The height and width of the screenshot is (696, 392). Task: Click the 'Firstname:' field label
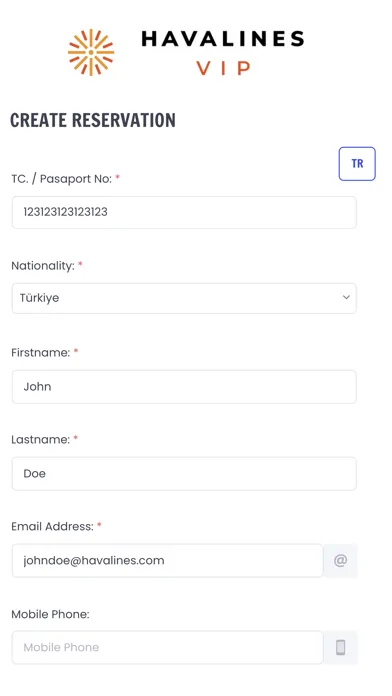(x=40, y=353)
